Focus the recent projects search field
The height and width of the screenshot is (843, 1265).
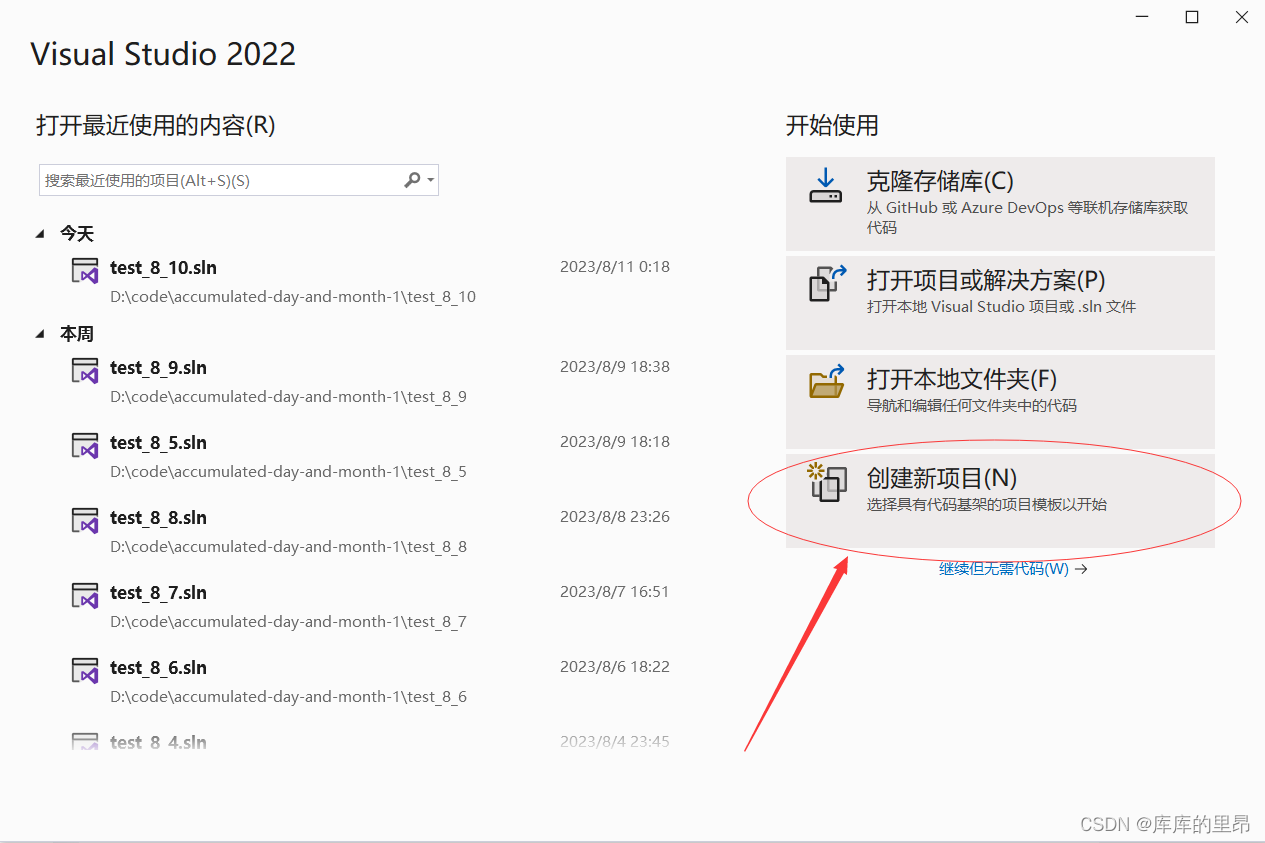[239, 180]
